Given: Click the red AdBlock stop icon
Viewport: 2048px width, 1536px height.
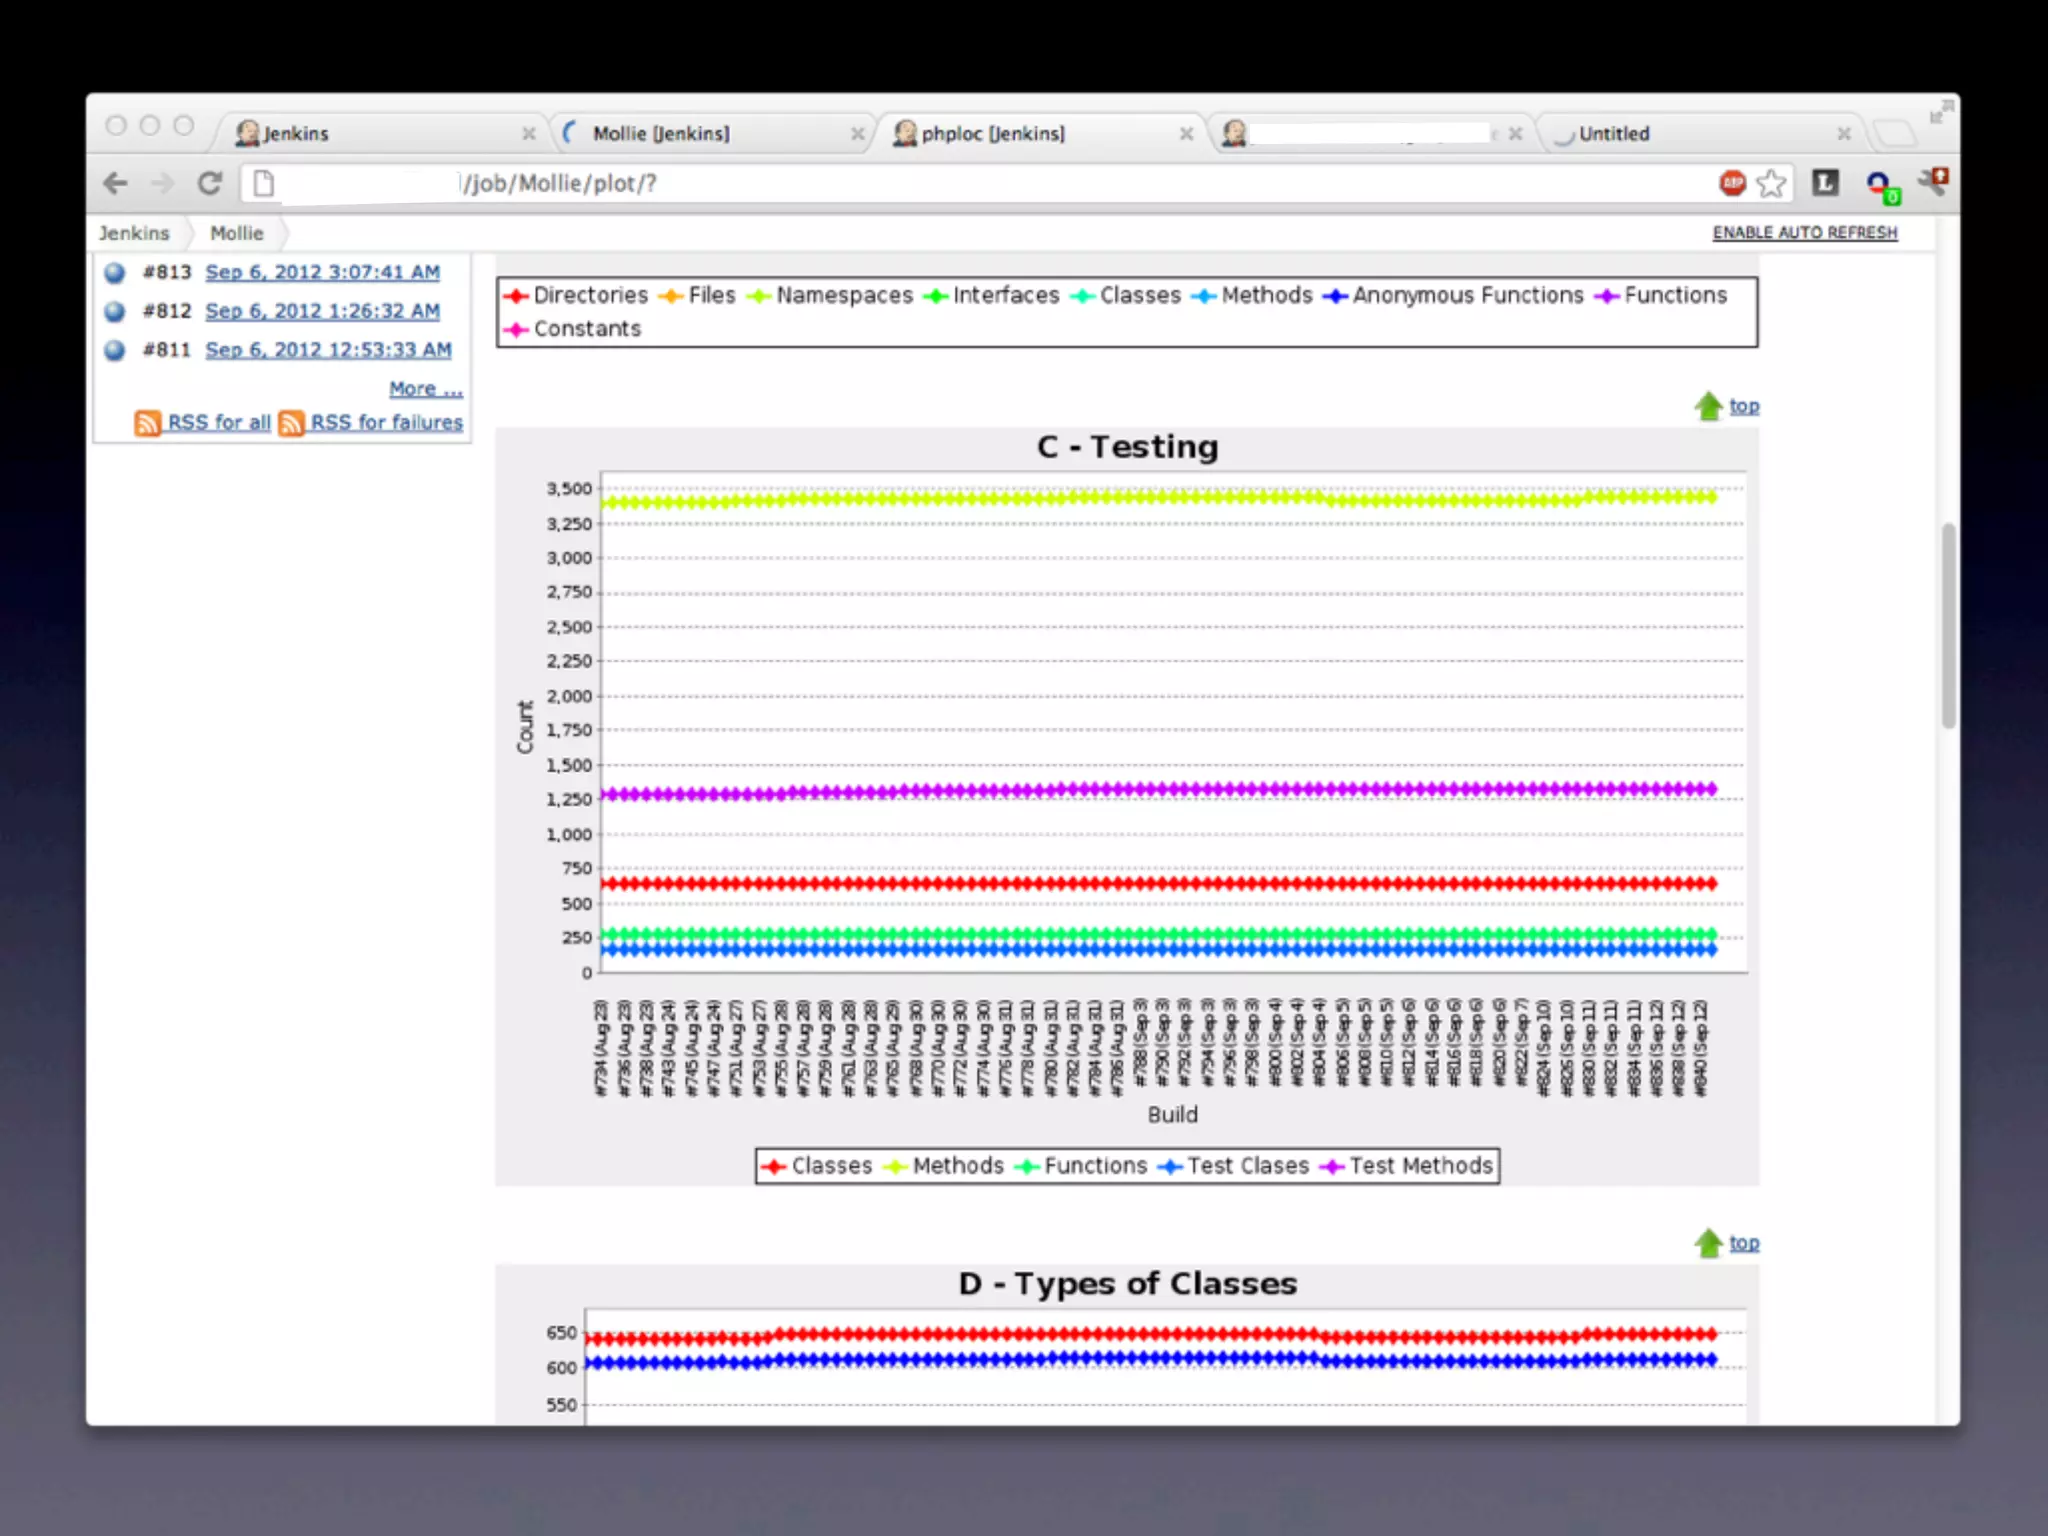Looking at the screenshot, I should [x=1732, y=183].
